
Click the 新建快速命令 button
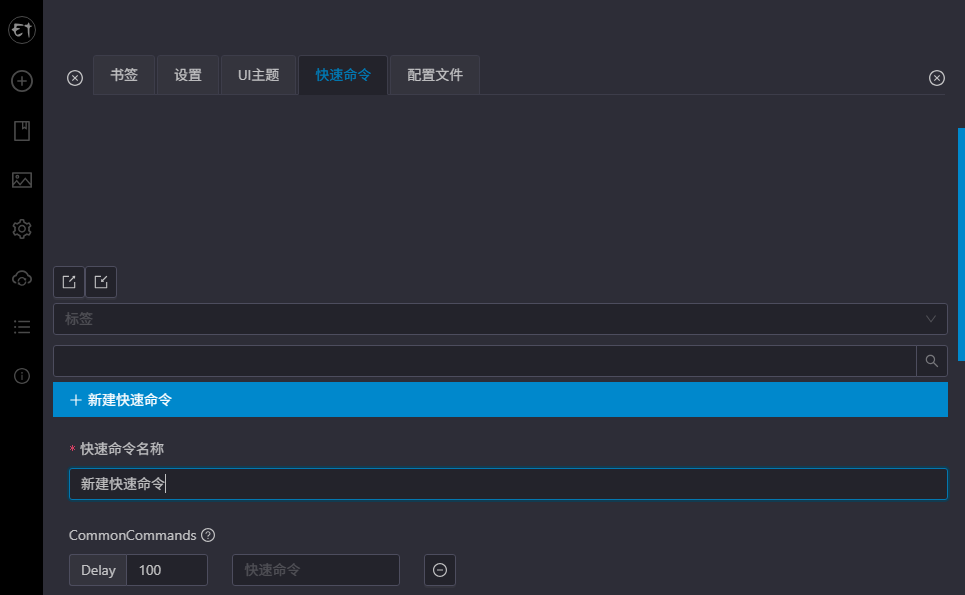point(500,399)
